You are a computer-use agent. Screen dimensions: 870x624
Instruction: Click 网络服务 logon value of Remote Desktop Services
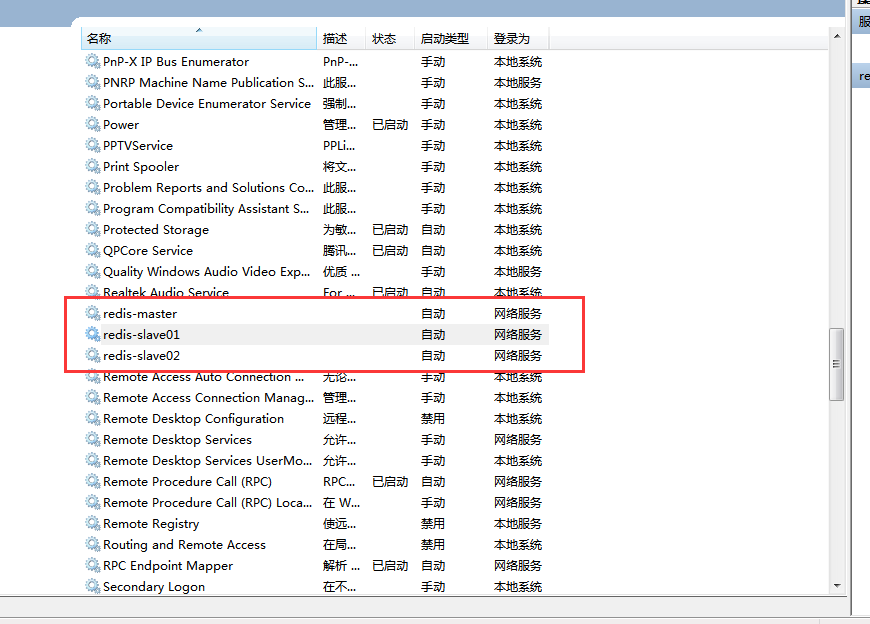coord(518,439)
